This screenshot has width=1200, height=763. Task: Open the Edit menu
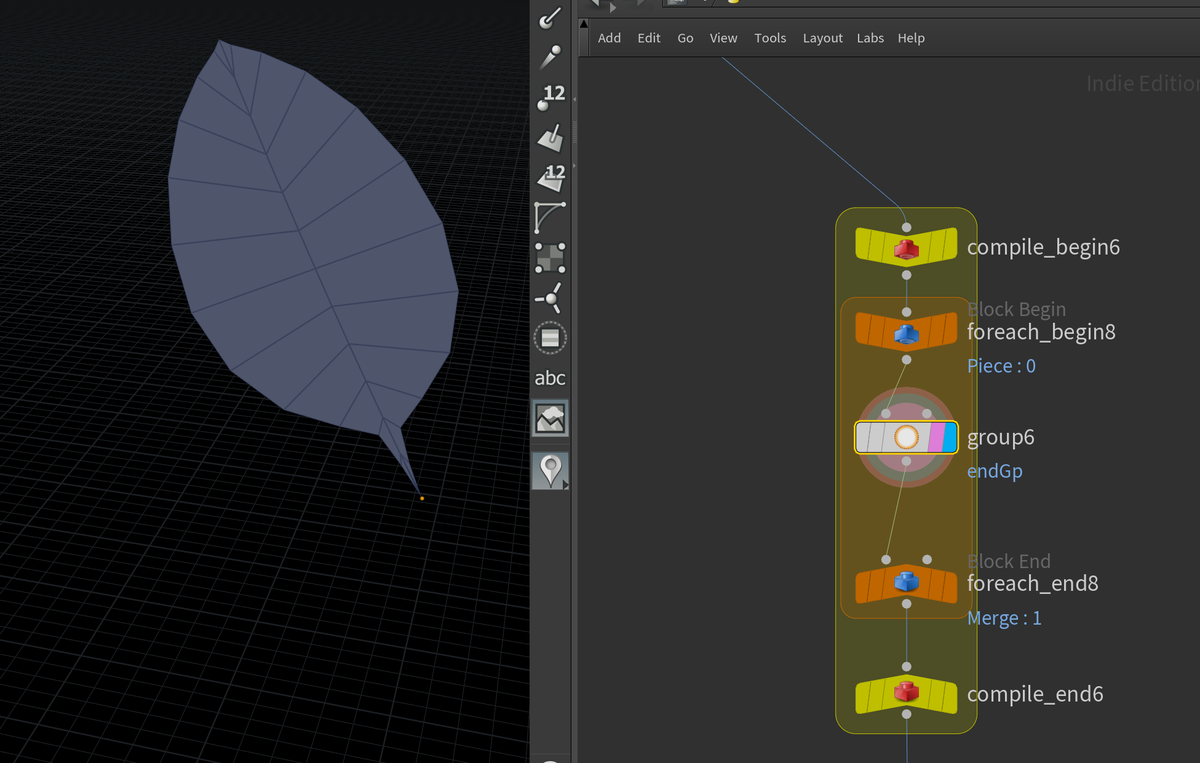649,38
